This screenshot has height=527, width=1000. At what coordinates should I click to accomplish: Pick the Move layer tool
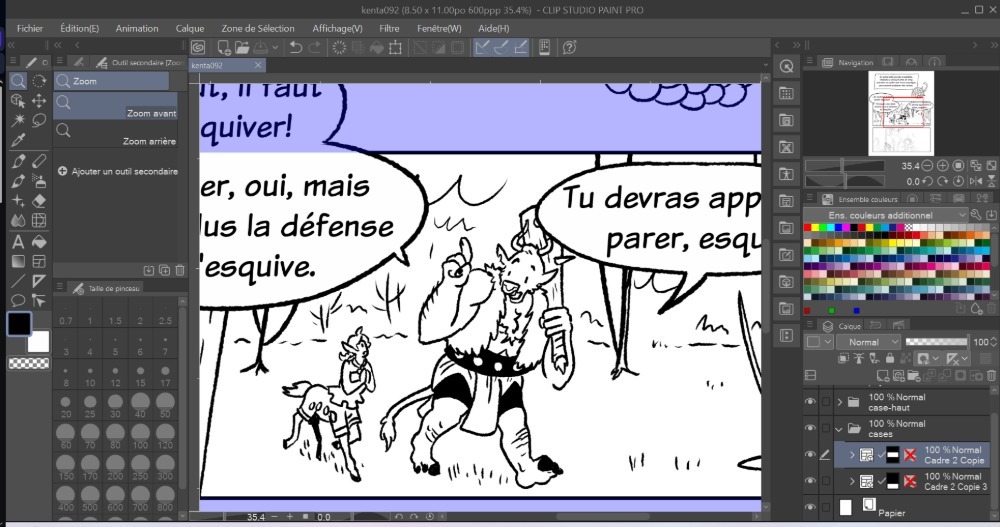click(x=40, y=100)
